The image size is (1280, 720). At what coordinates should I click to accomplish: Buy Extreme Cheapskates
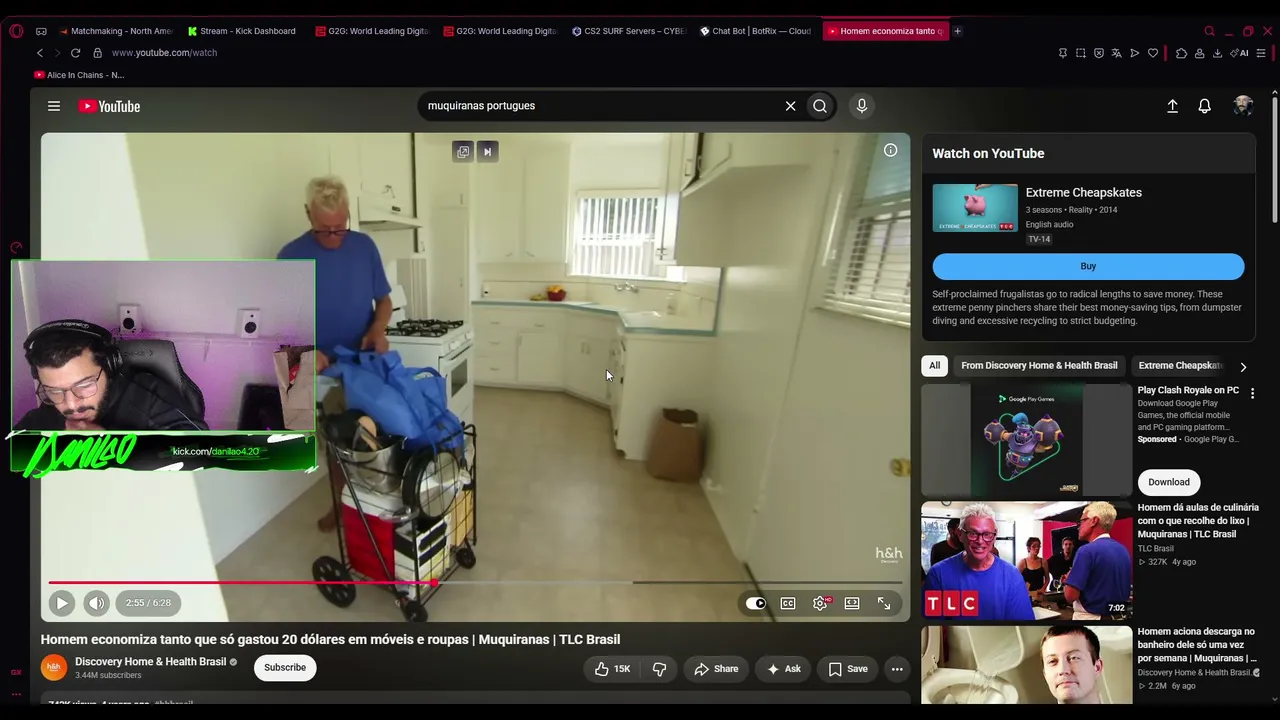(1088, 266)
